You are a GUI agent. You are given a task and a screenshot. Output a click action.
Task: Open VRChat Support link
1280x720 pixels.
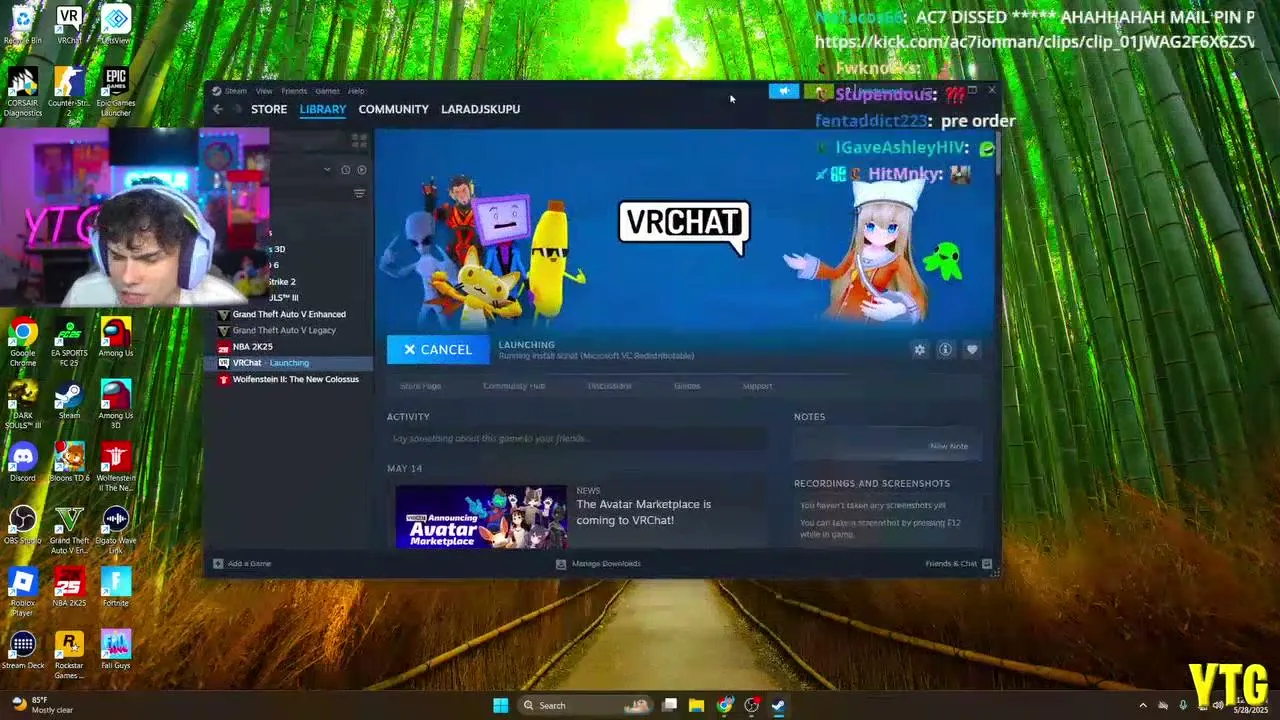[x=757, y=386]
